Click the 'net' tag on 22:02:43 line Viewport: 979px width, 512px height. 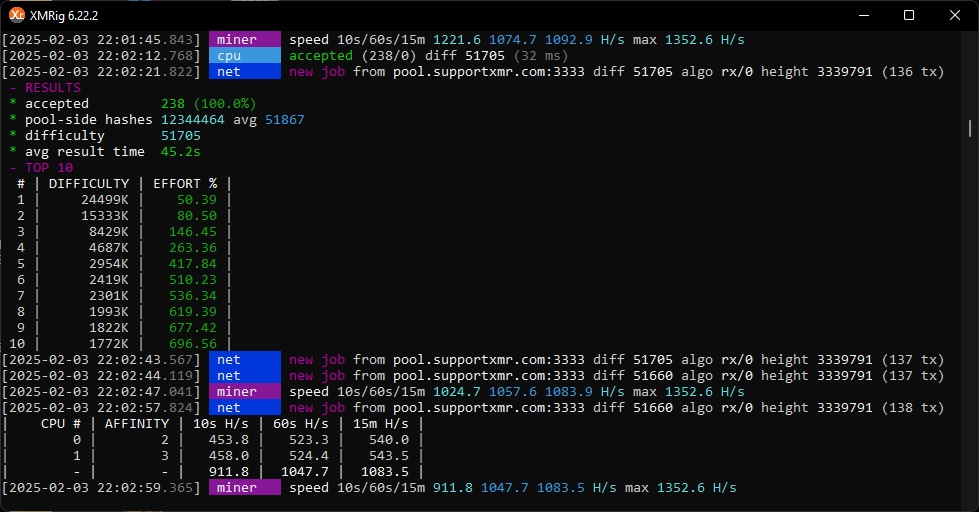(245, 360)
